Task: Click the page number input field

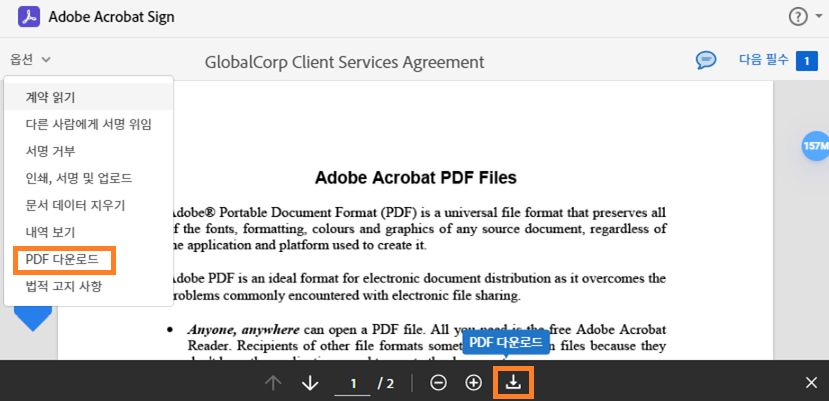Action: (353, 384)
